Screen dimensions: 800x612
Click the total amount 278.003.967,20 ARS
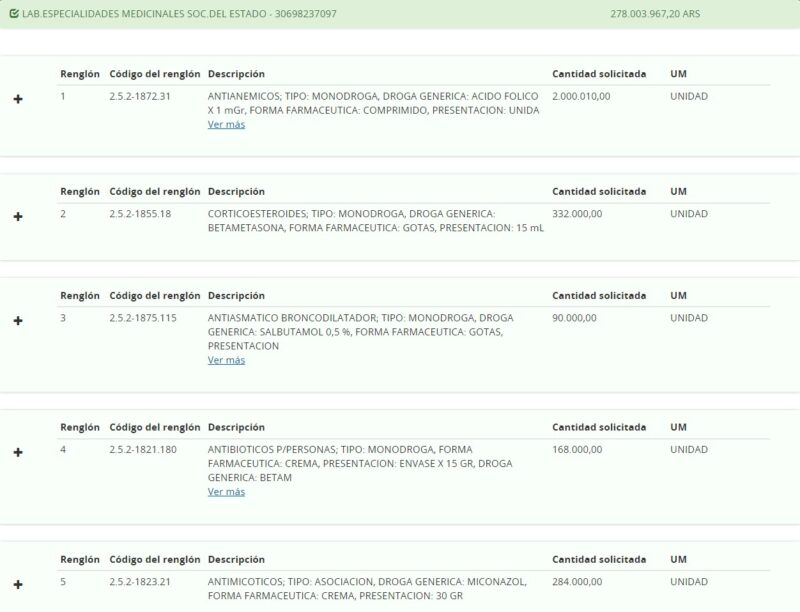point(654,14)
